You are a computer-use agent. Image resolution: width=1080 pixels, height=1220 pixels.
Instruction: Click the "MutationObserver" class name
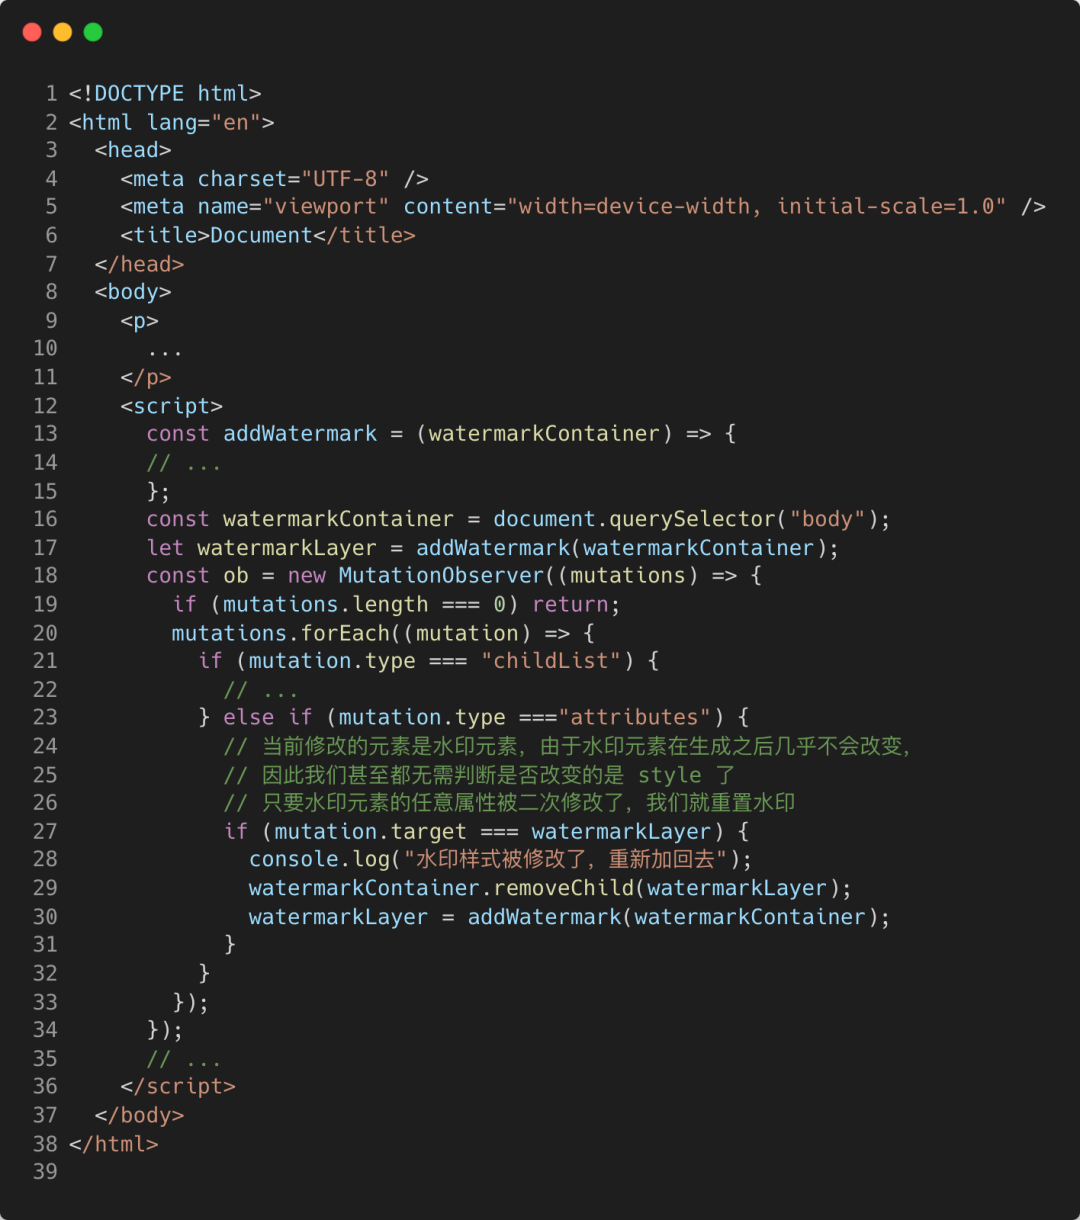(441, 576)
